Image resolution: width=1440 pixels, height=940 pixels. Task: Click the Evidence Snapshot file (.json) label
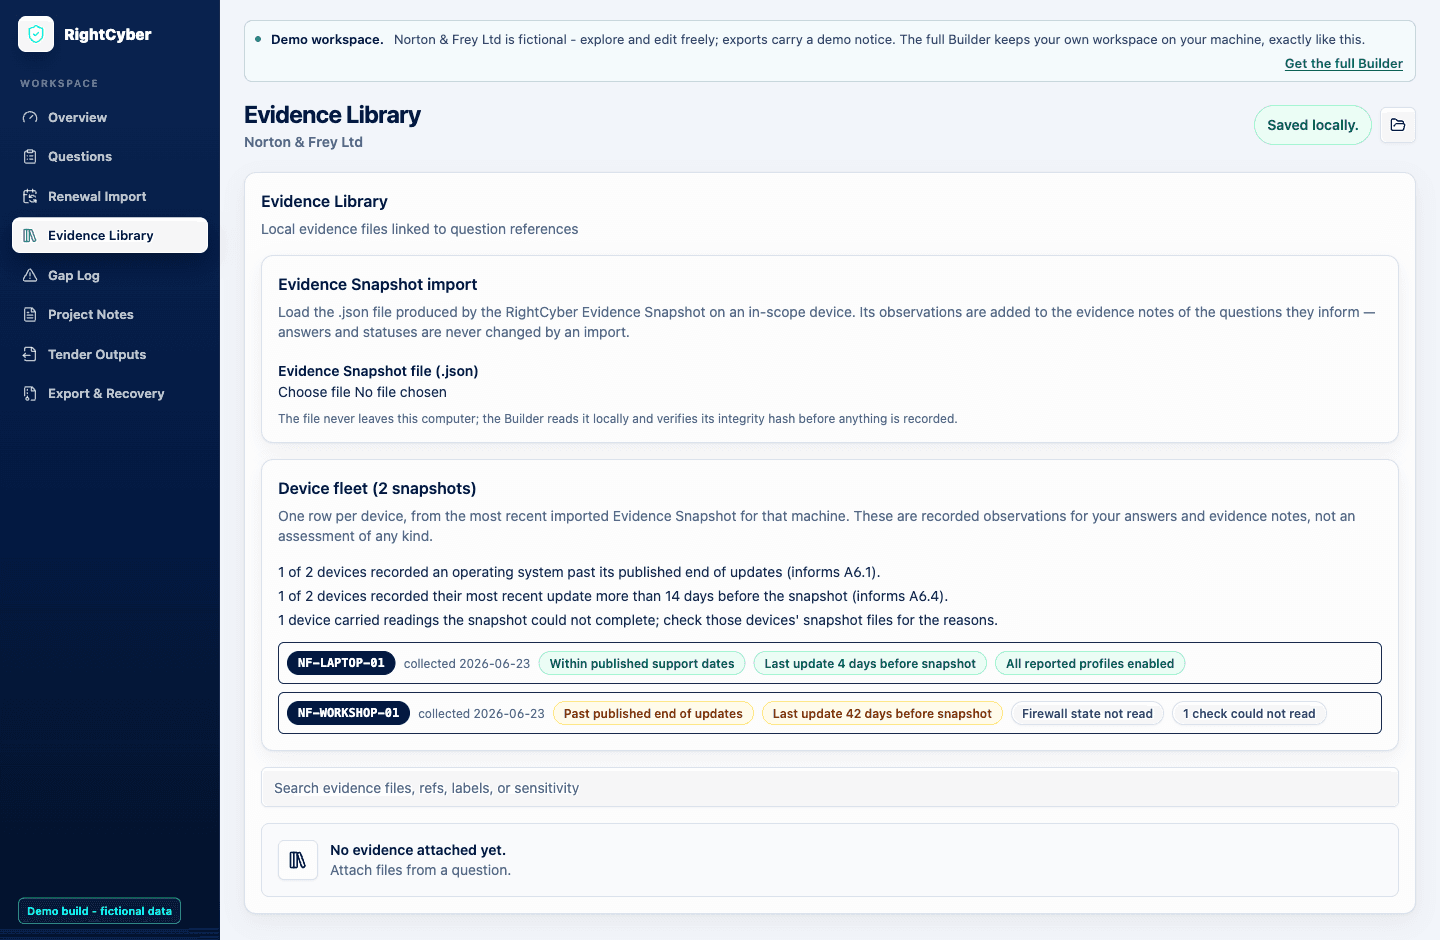pos(378,371)
